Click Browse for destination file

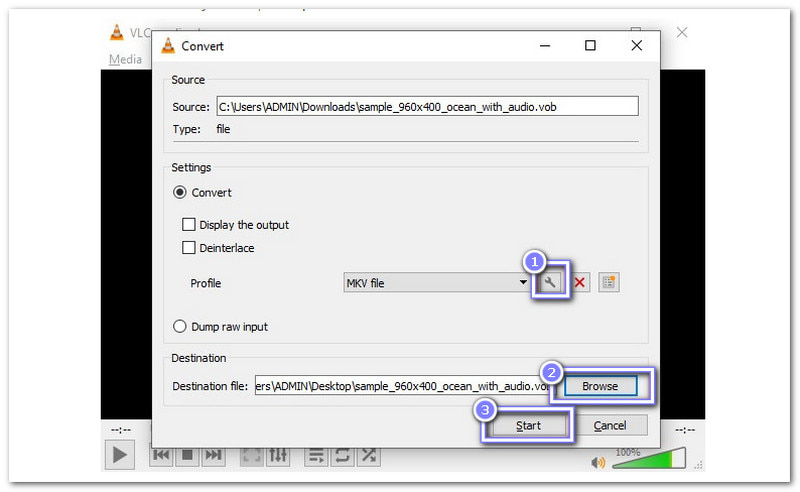[600, 386]
